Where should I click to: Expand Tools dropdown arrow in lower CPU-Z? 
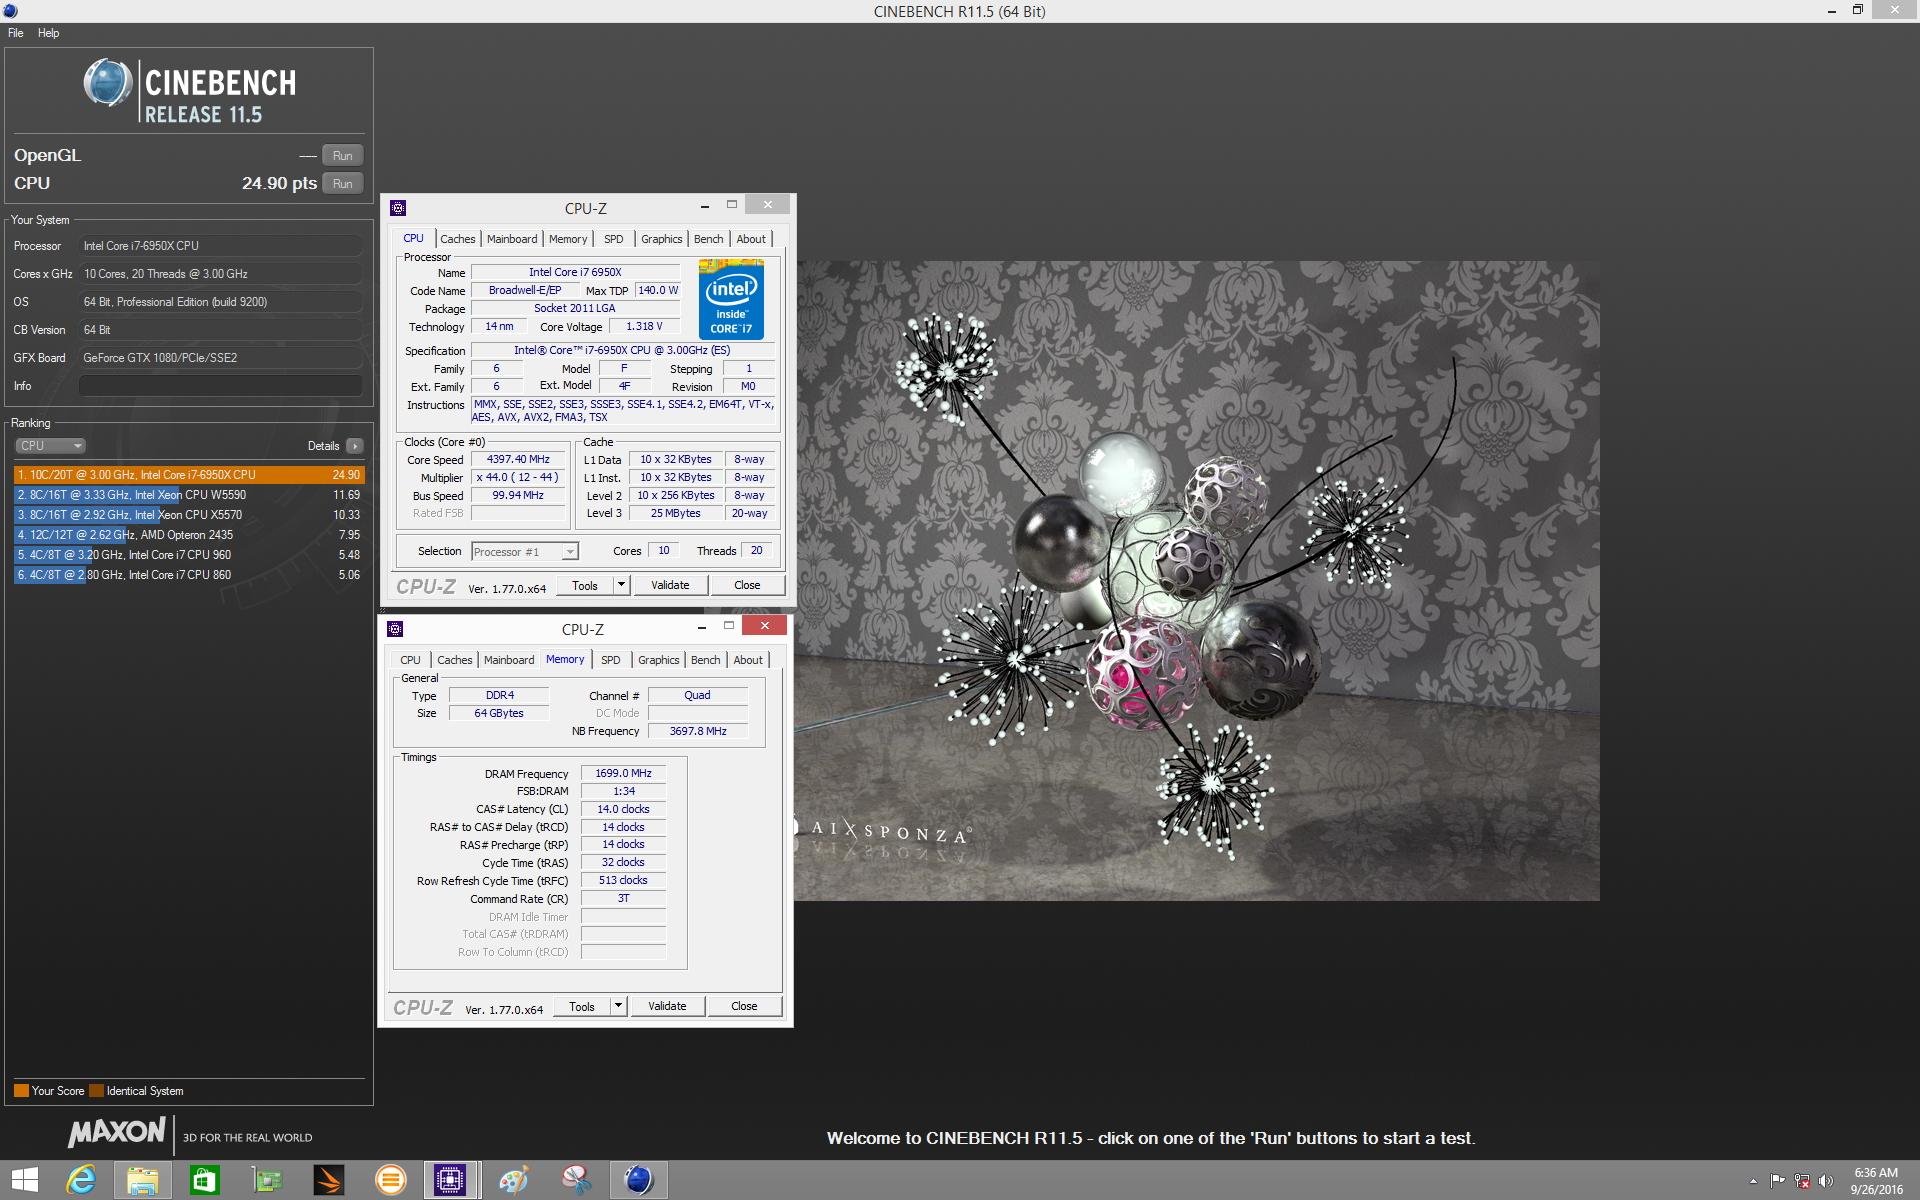(619, 1007)
